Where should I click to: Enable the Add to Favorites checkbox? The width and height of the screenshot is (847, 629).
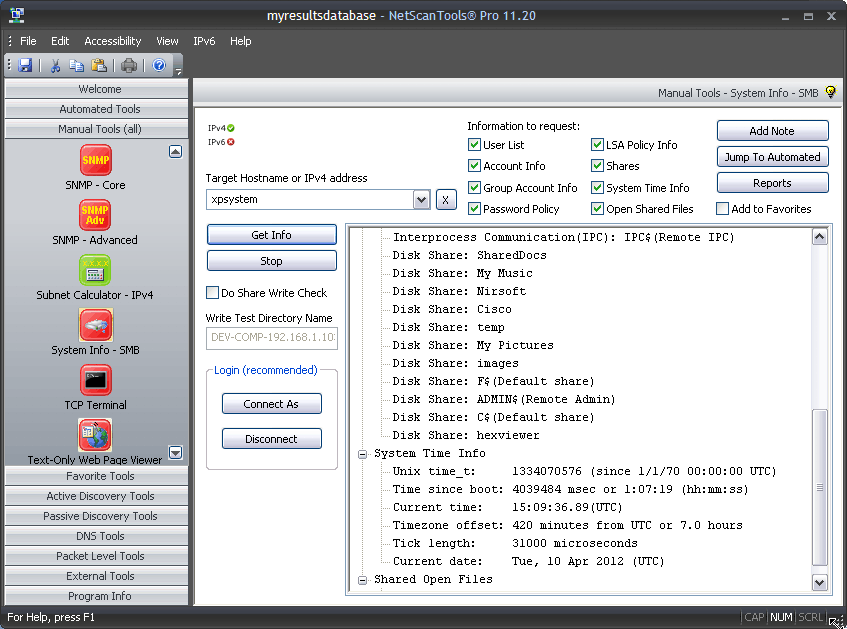(x=722, y=209)
